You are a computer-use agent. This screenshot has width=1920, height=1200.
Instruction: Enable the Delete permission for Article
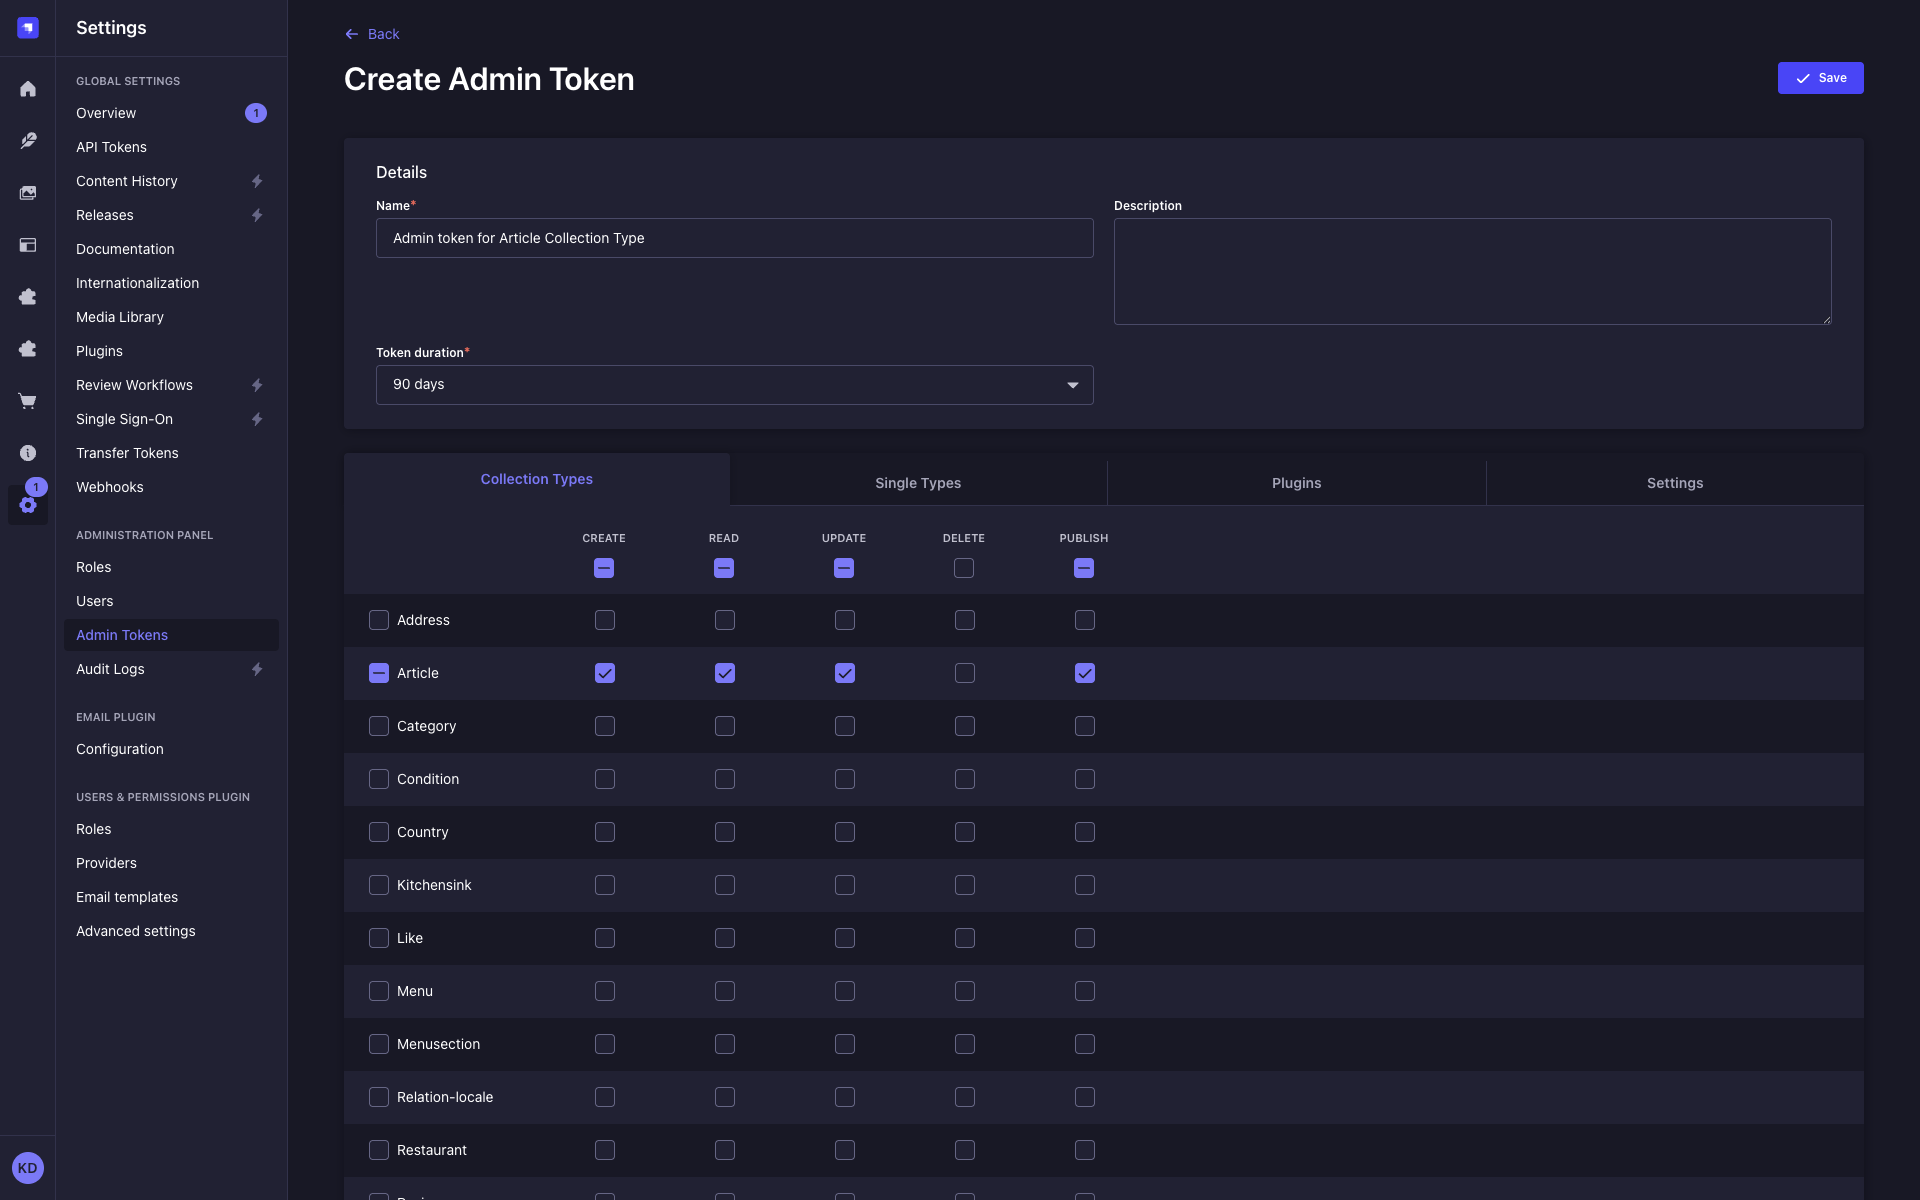tap(964, 673)
